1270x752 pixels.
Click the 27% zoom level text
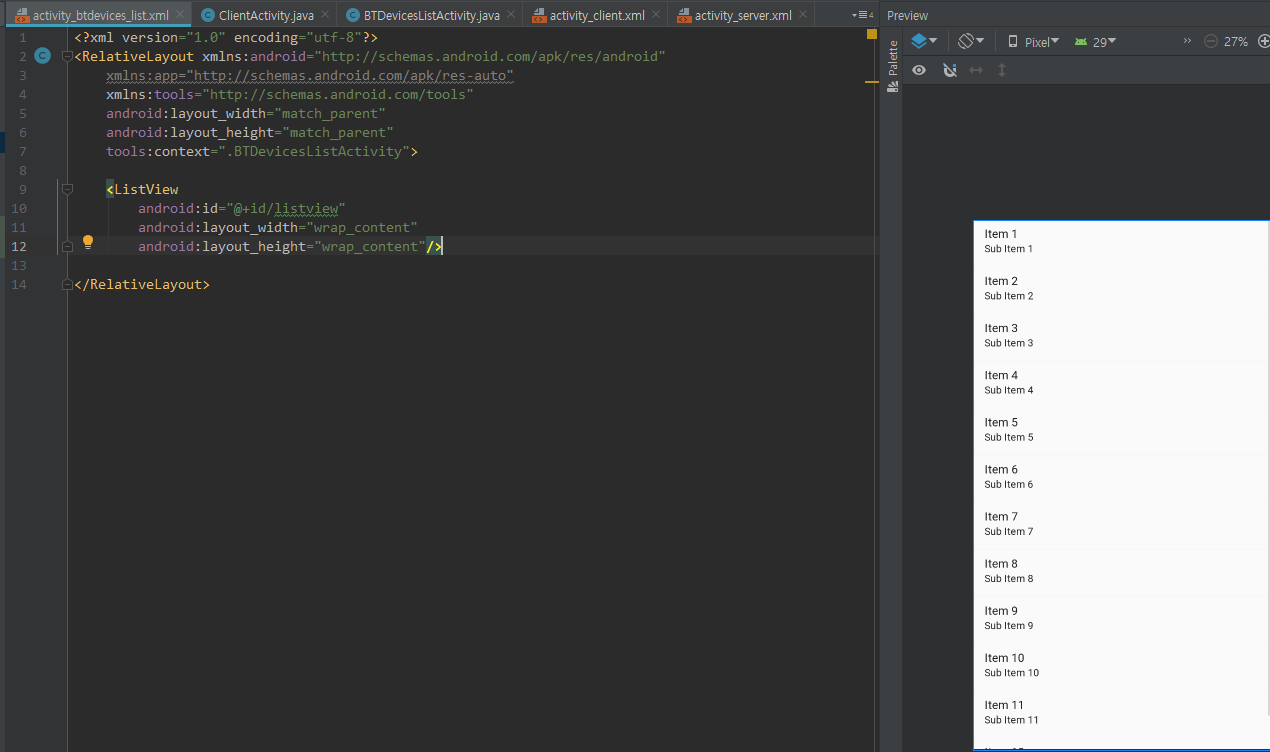1236,42
